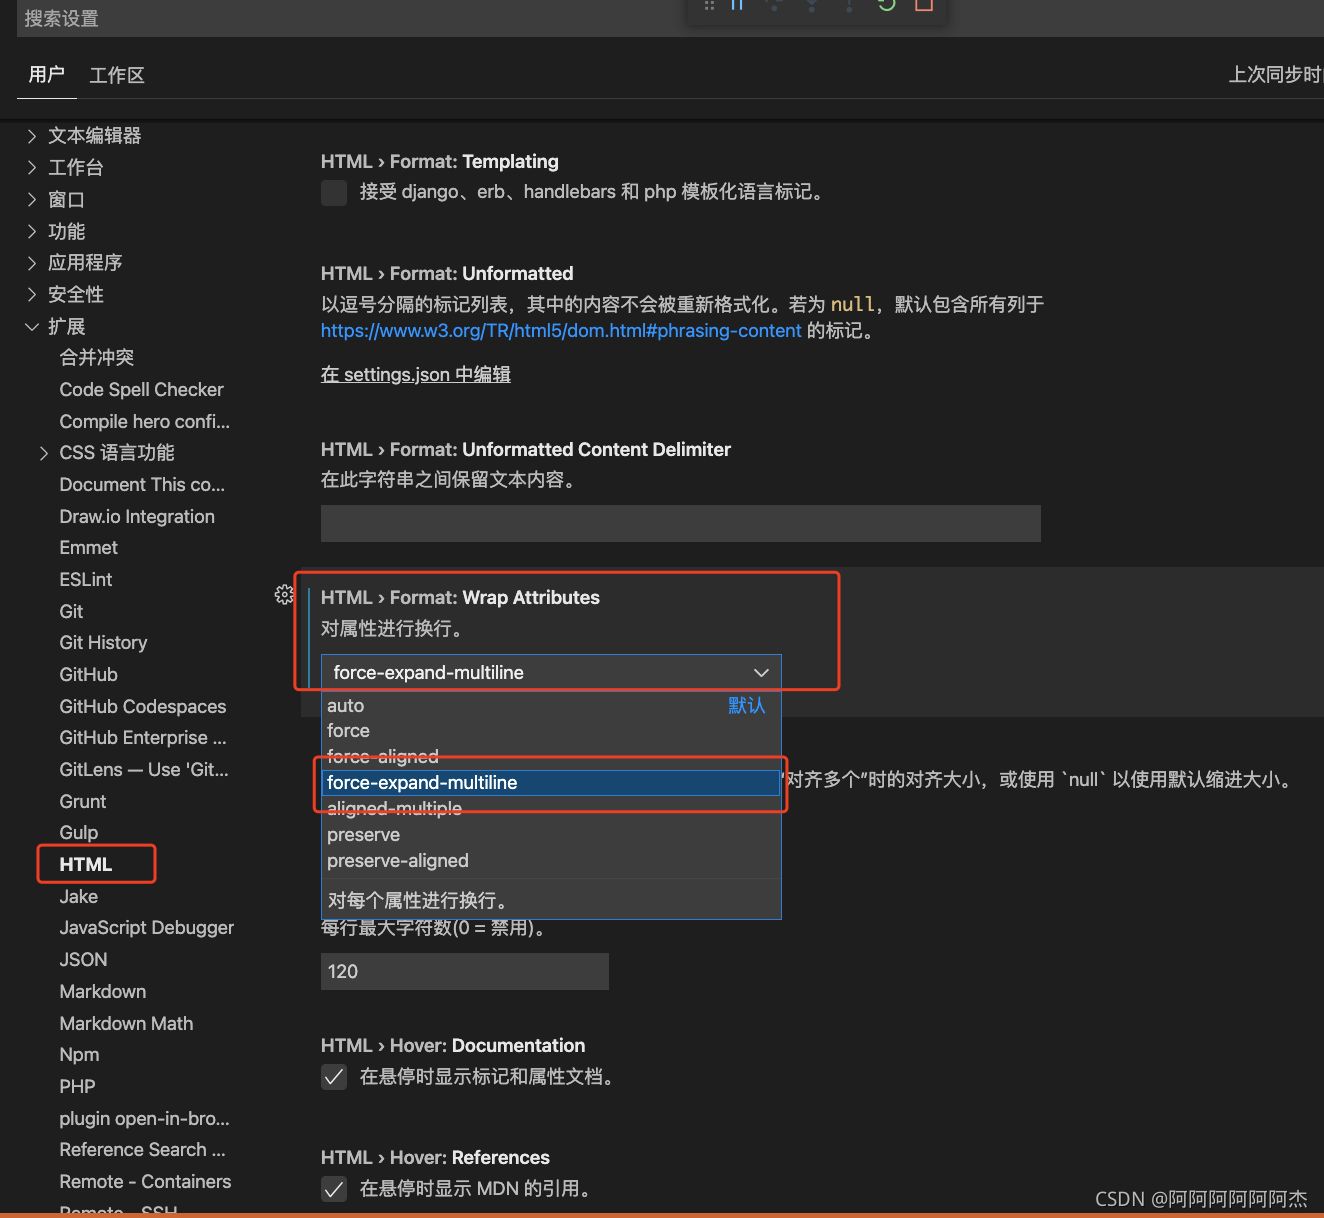Open PHP extension settings
This screenshot has width=1324, height=1218.
click(x=77, y=1087)
